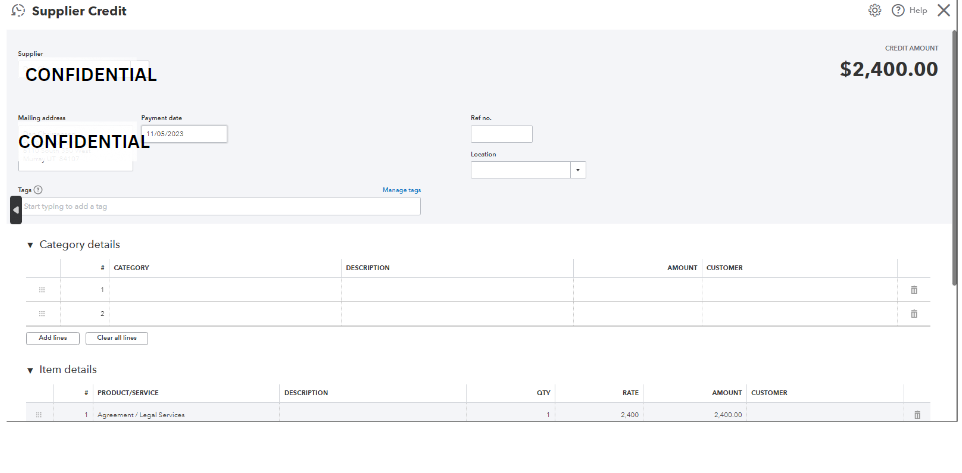The height and width of the screenshot is (473, 962).
Task: Click the Help question mark icon
Action: (898, 10)
